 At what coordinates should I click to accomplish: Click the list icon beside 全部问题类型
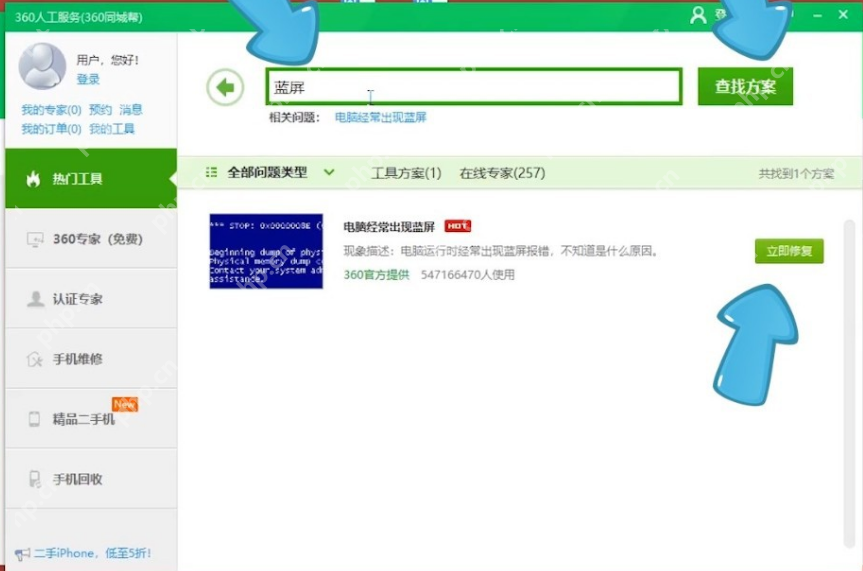pos(211,172)
